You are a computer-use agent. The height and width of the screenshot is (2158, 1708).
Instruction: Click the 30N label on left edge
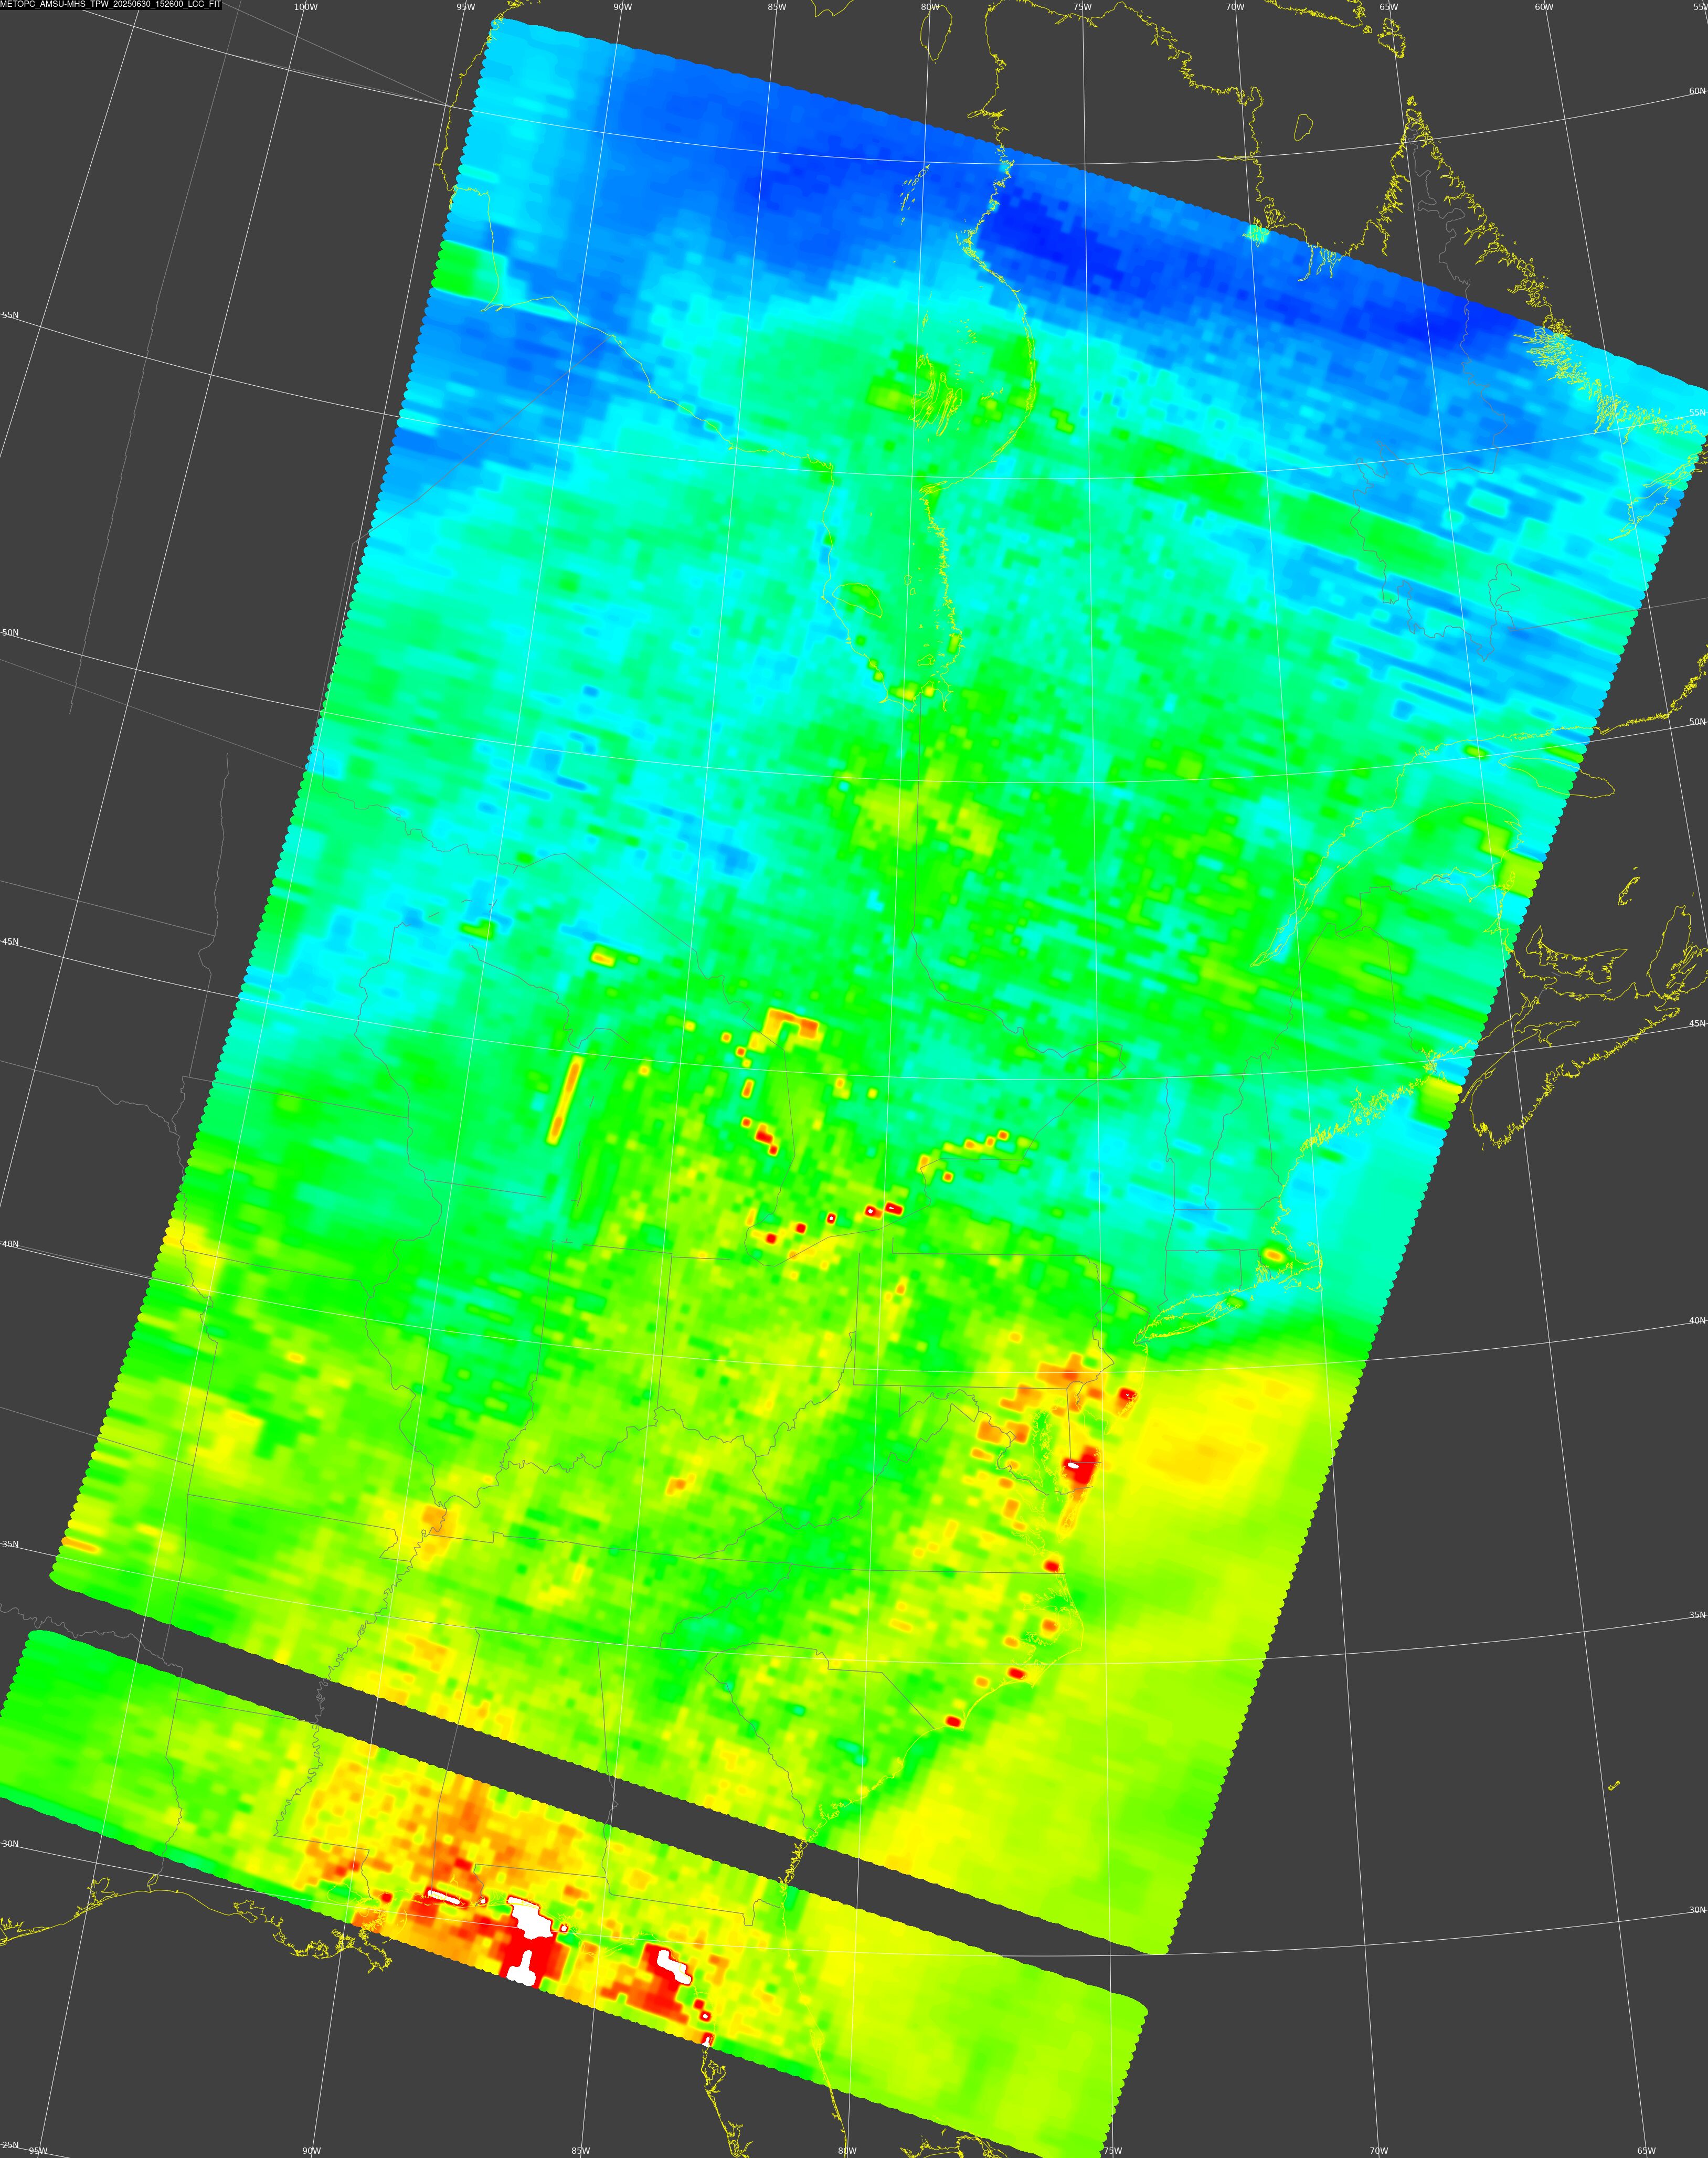tap(9, 1844)
